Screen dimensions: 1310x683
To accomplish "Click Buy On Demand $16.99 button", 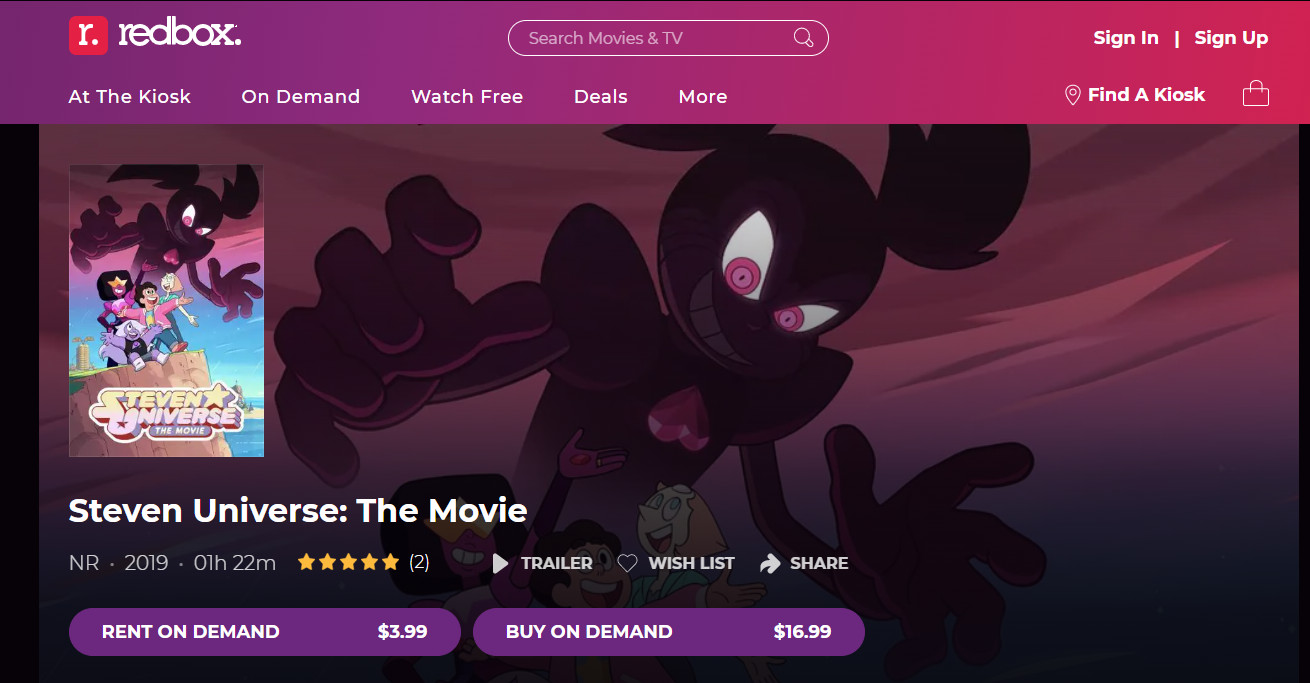I will coord(669,632).
